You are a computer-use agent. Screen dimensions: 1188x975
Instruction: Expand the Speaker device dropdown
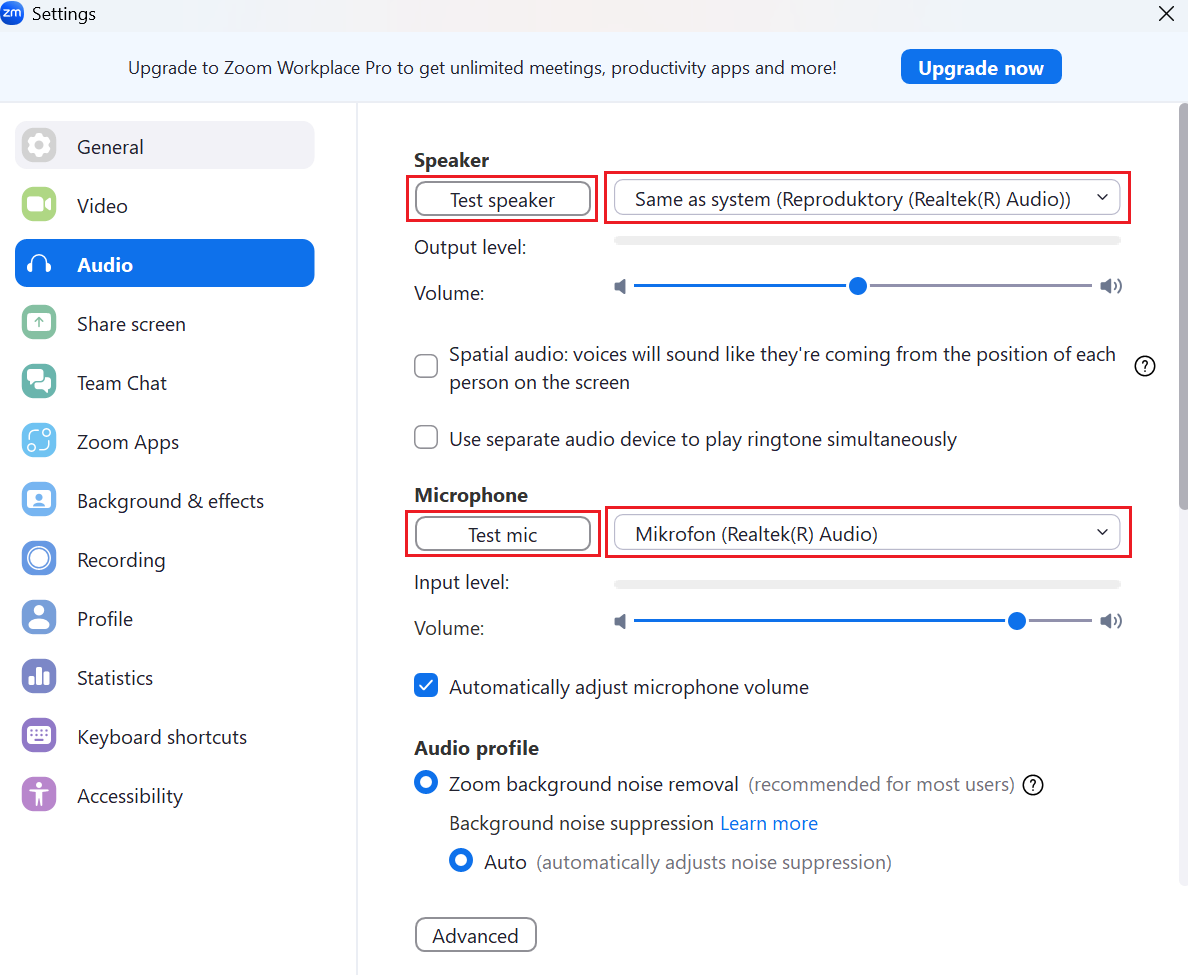pyautogui.click(x=866, y=199)
